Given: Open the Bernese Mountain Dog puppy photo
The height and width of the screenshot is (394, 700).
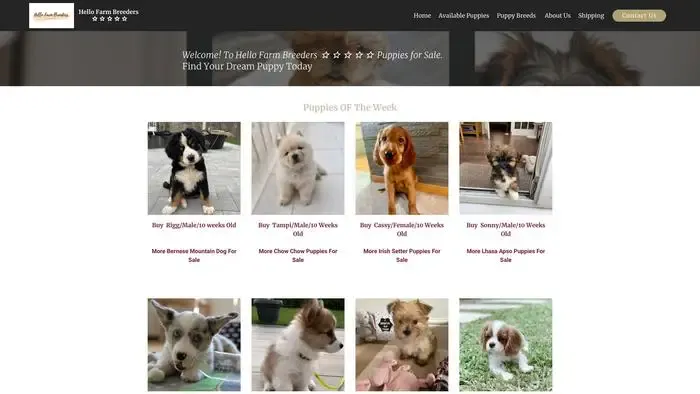Looking at the screenshot, I should click(x=194, y=168).
